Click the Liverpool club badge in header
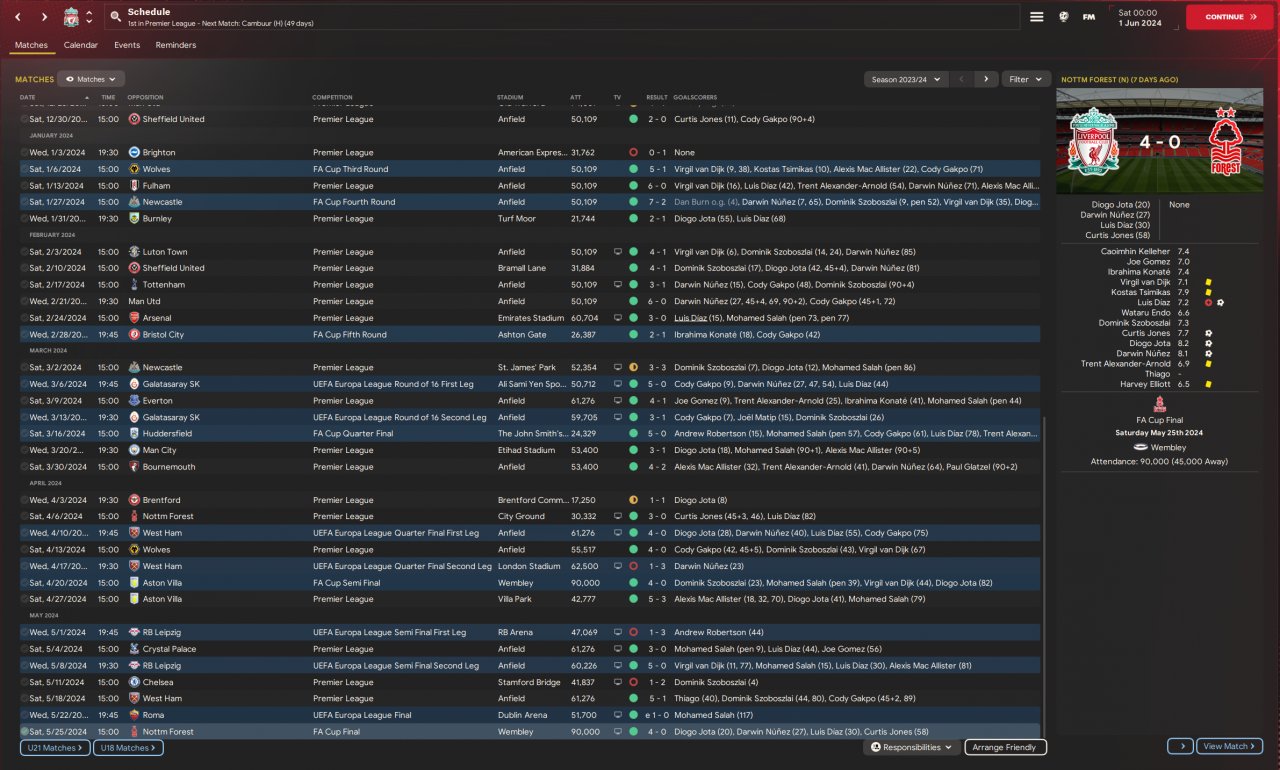 (71, 17)
